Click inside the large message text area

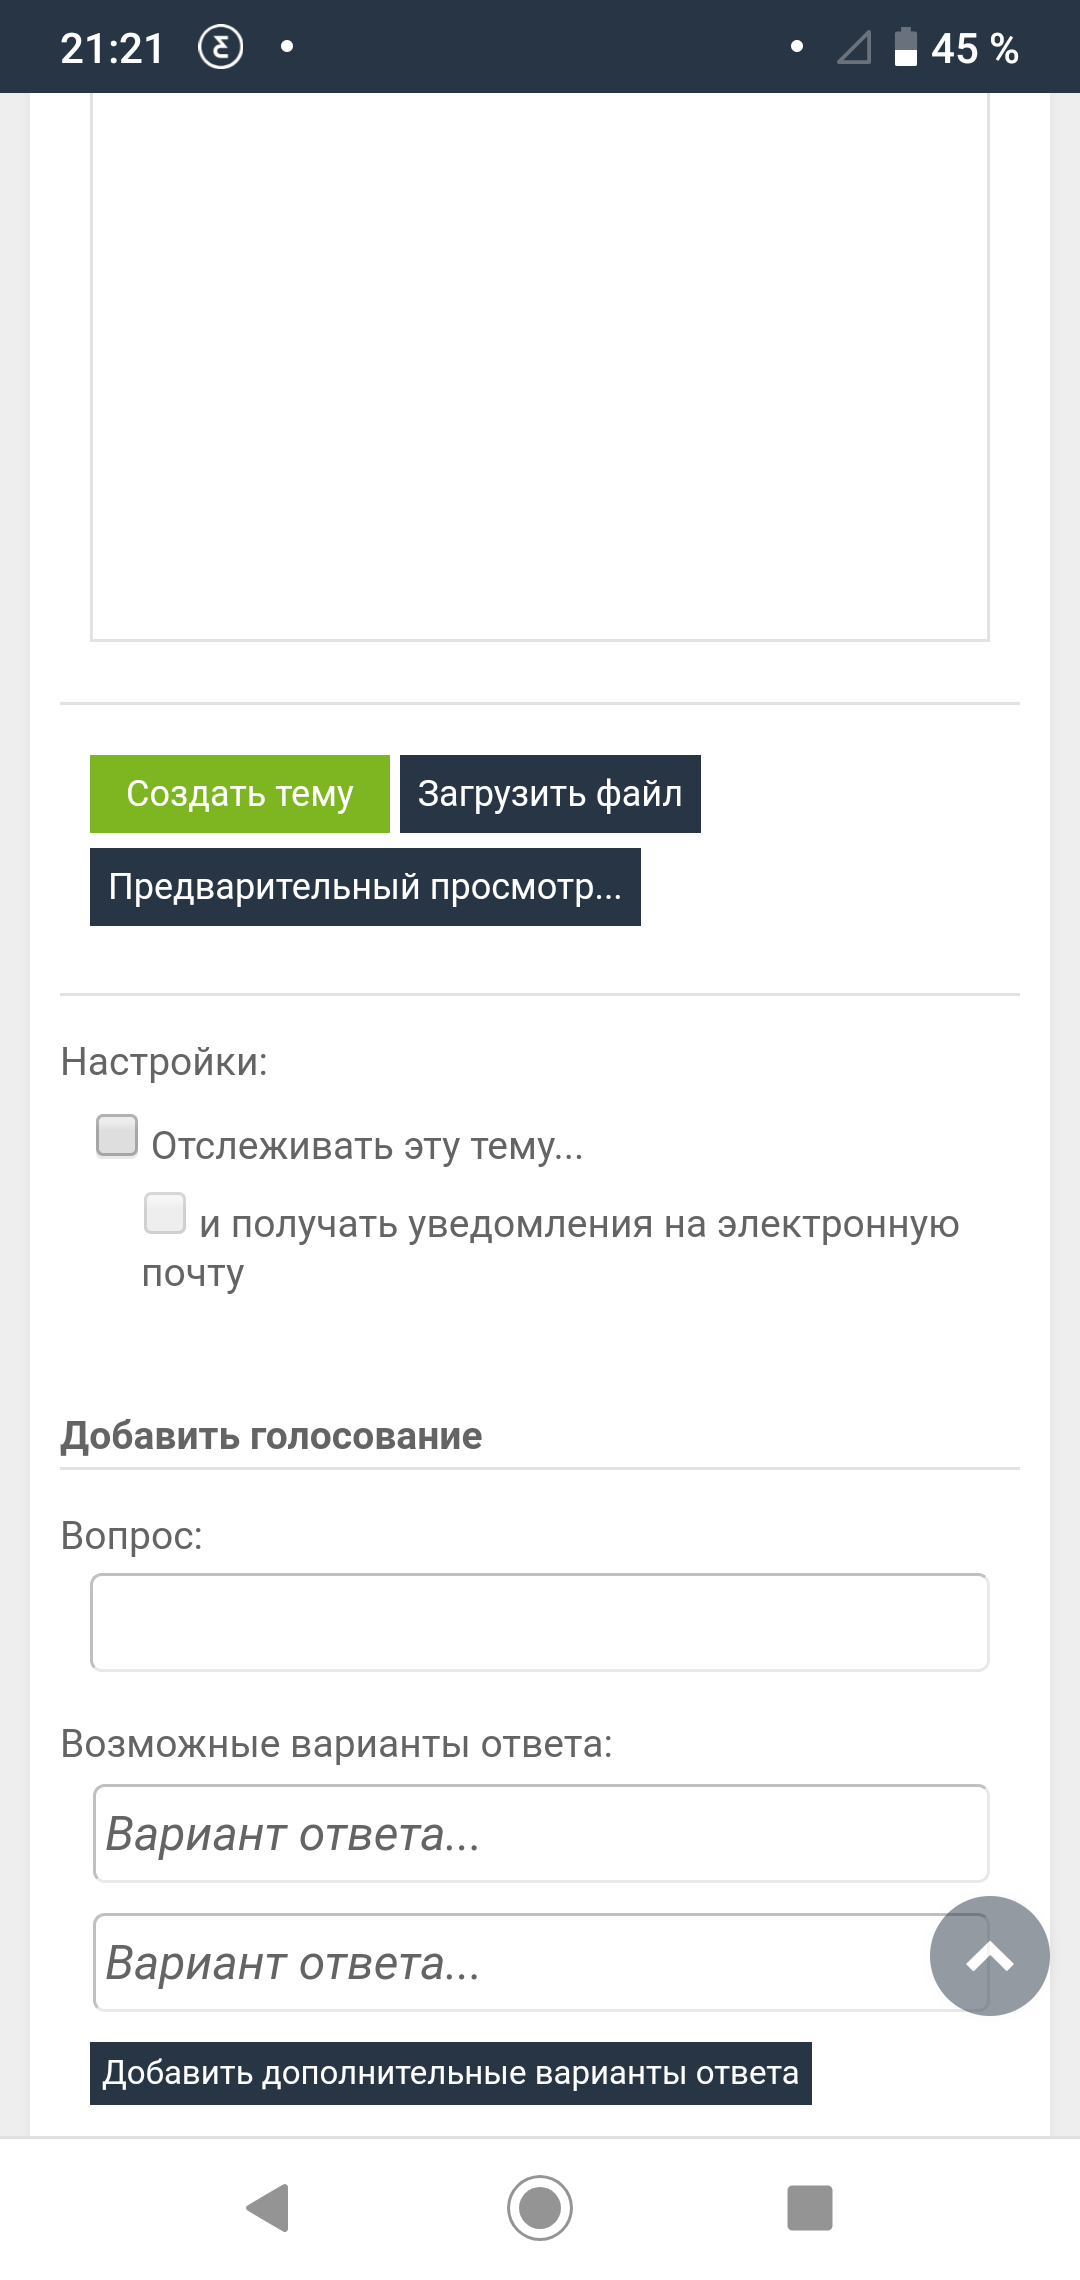540,366
